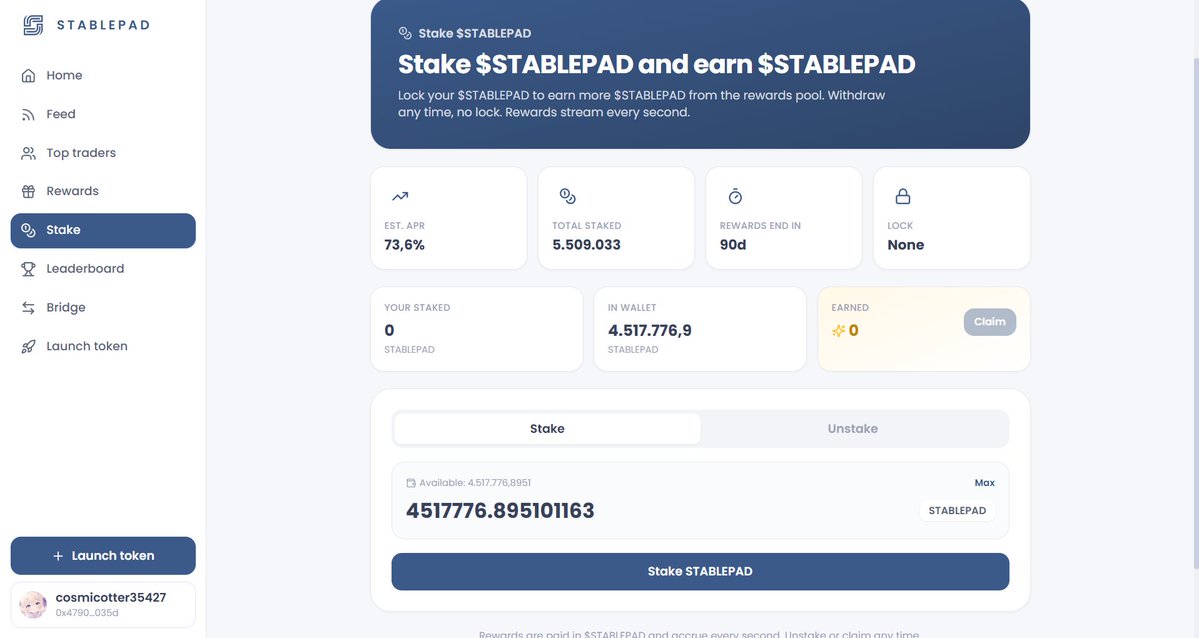Screen dimensions: 1199x638
Task: Click the 73,6% APR value
Action: [x=405, y=245]
